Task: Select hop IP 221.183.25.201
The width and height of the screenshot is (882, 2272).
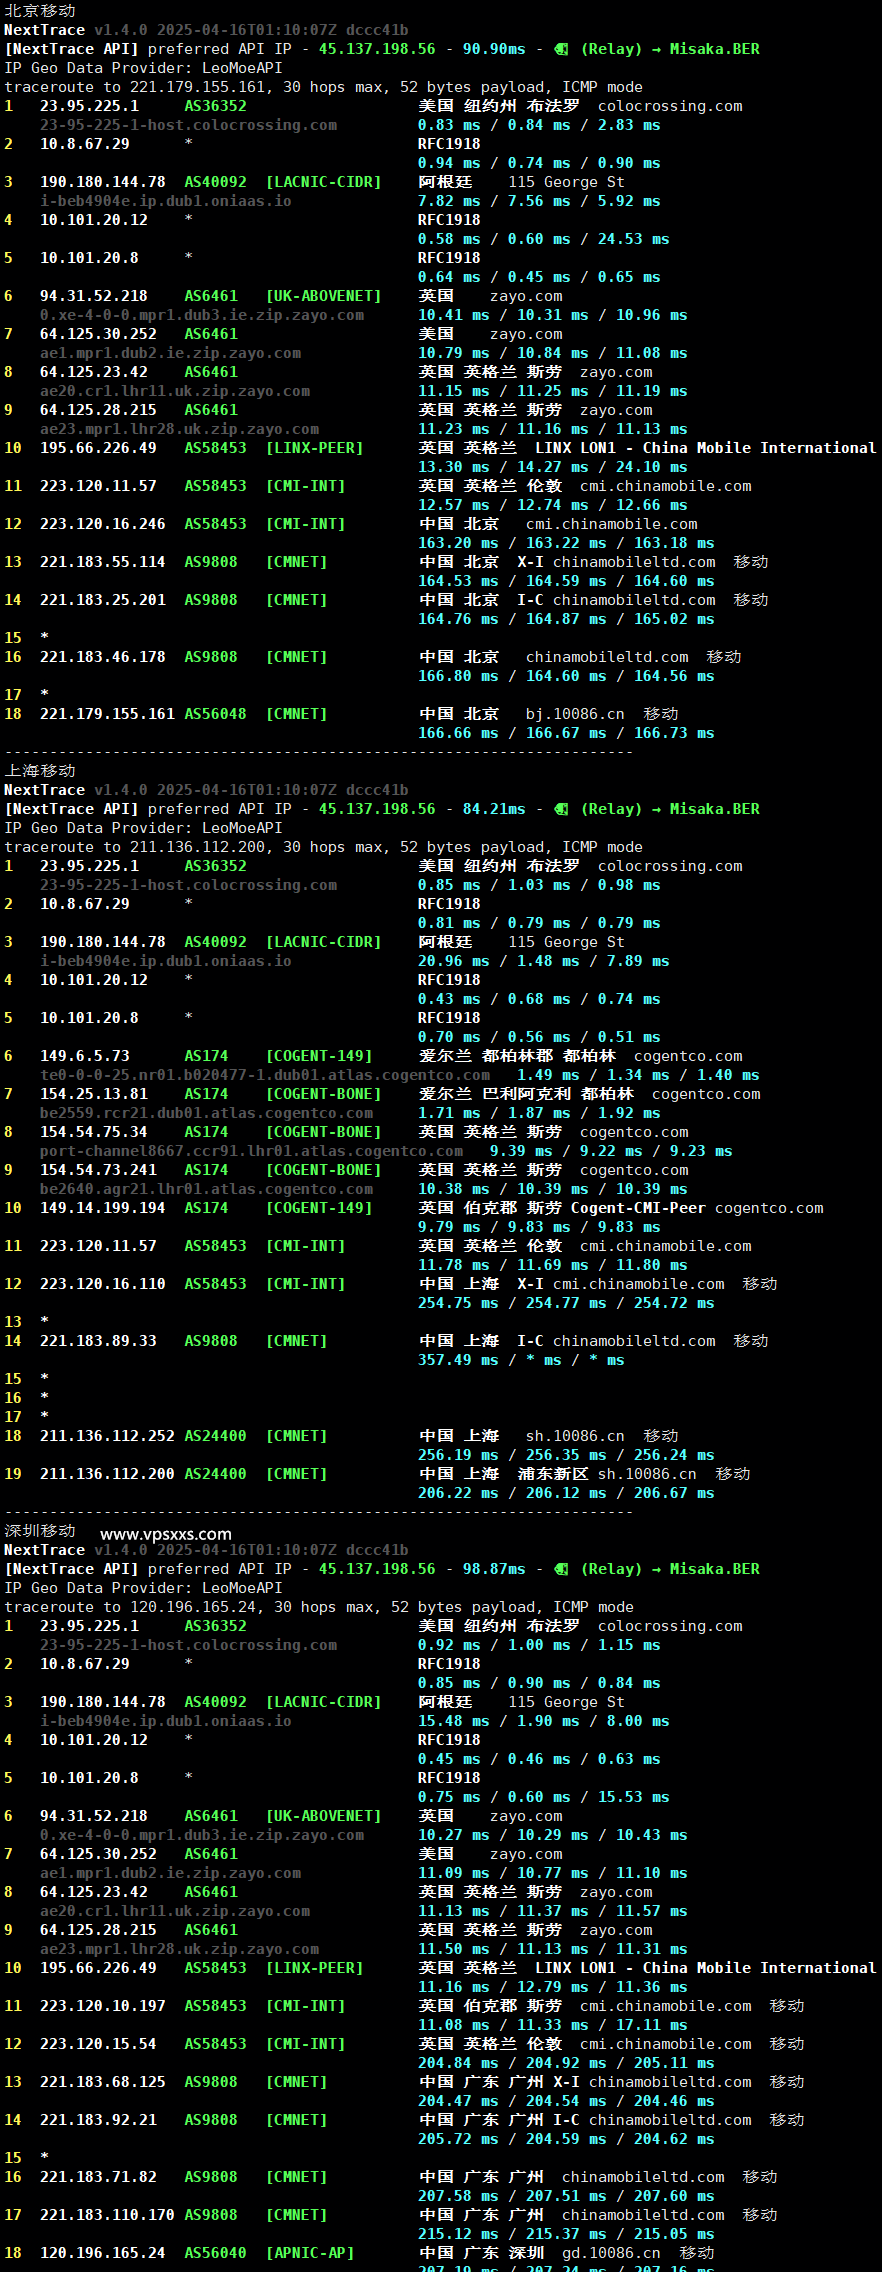Action: click(103, 600)
